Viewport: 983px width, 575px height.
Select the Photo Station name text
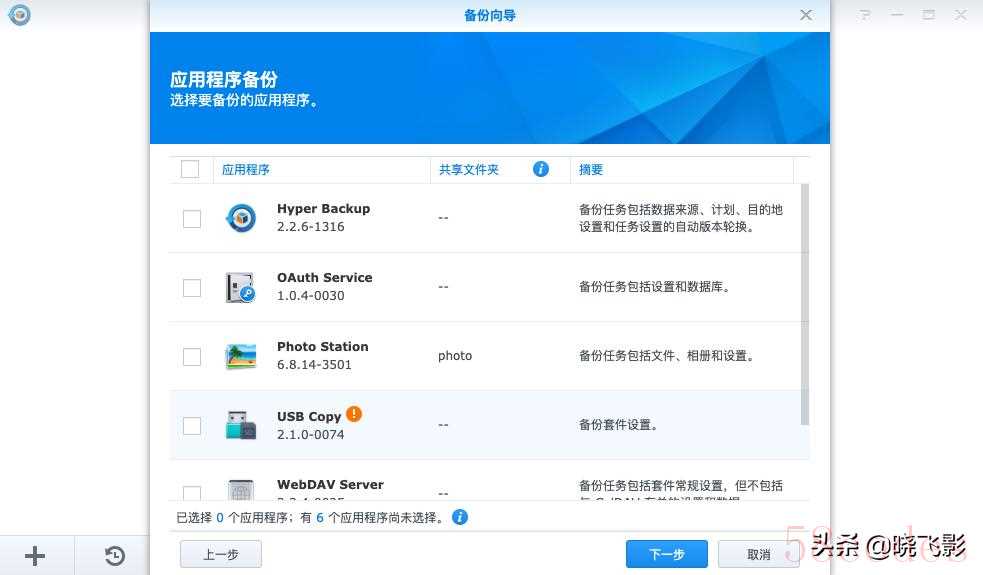[323, 347]
